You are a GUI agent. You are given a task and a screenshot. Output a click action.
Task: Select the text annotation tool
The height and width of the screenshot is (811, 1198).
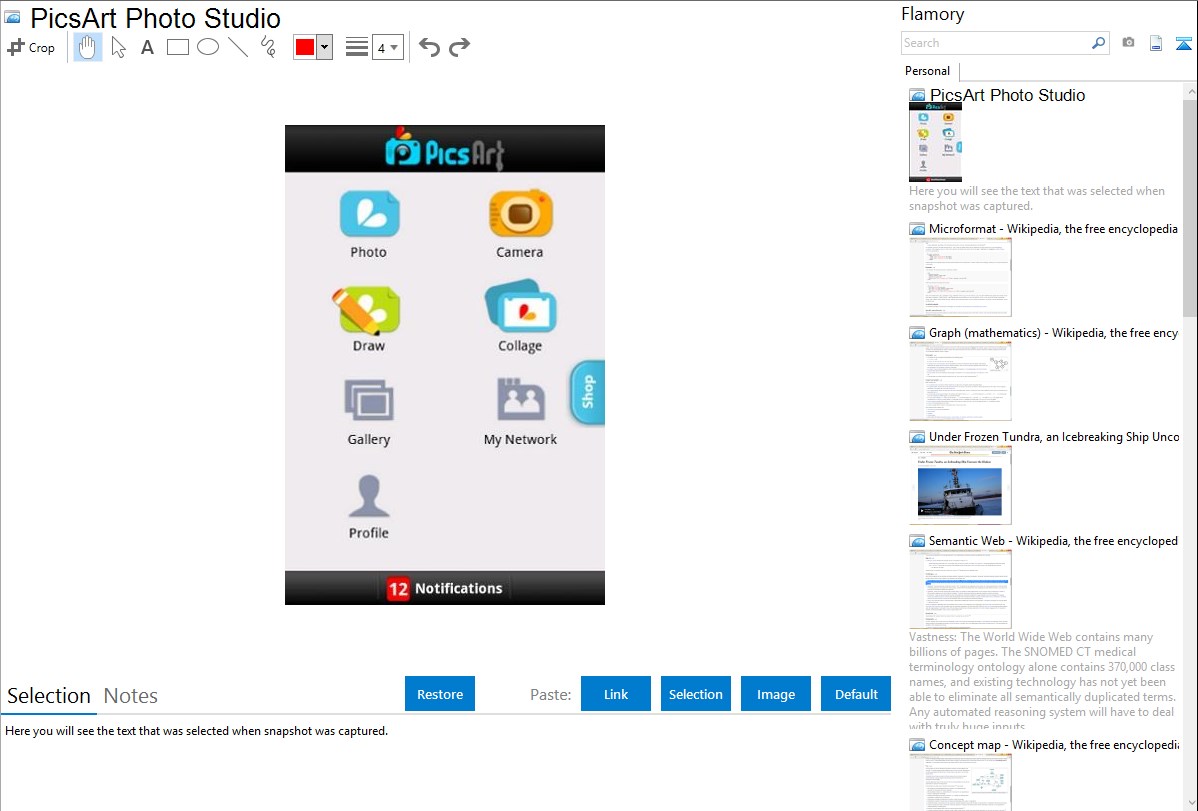pos(147,47)
